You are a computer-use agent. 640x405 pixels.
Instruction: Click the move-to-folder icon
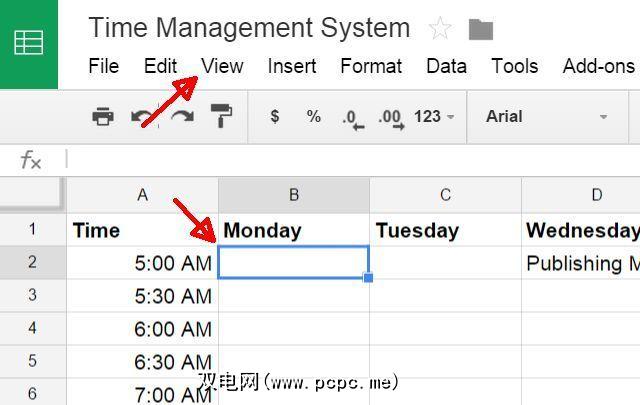[x=481, y=29]
